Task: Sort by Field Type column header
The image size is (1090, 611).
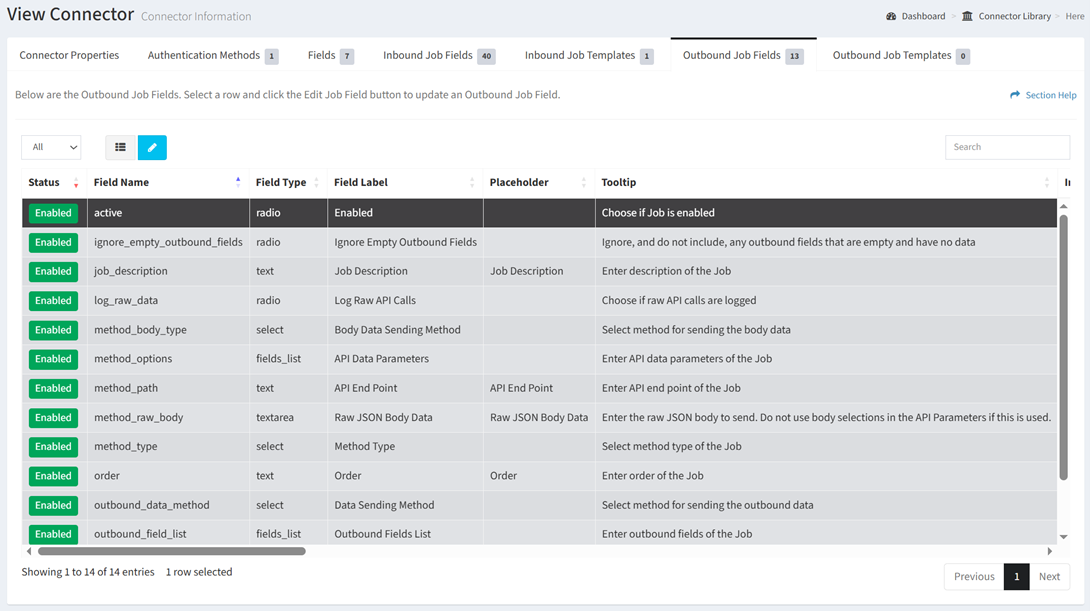Action: [281, 182]
